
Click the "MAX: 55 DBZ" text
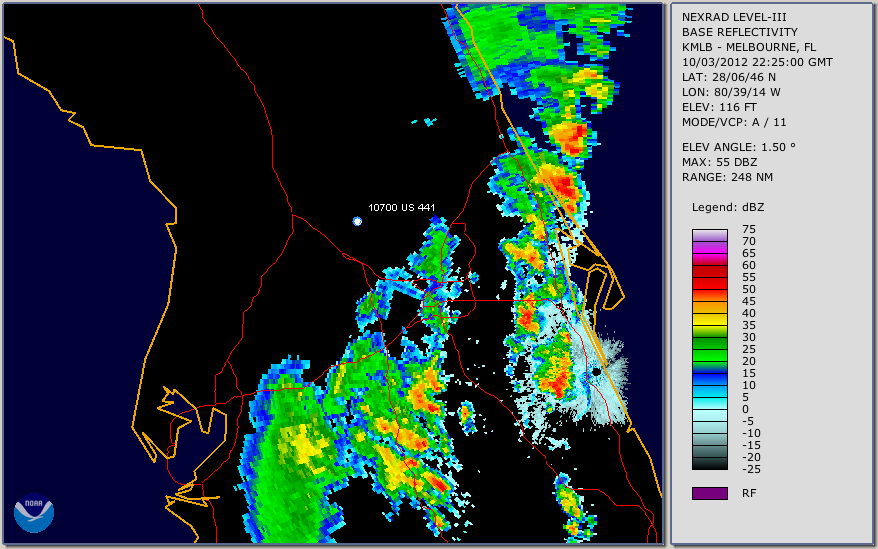pos(719,162)
